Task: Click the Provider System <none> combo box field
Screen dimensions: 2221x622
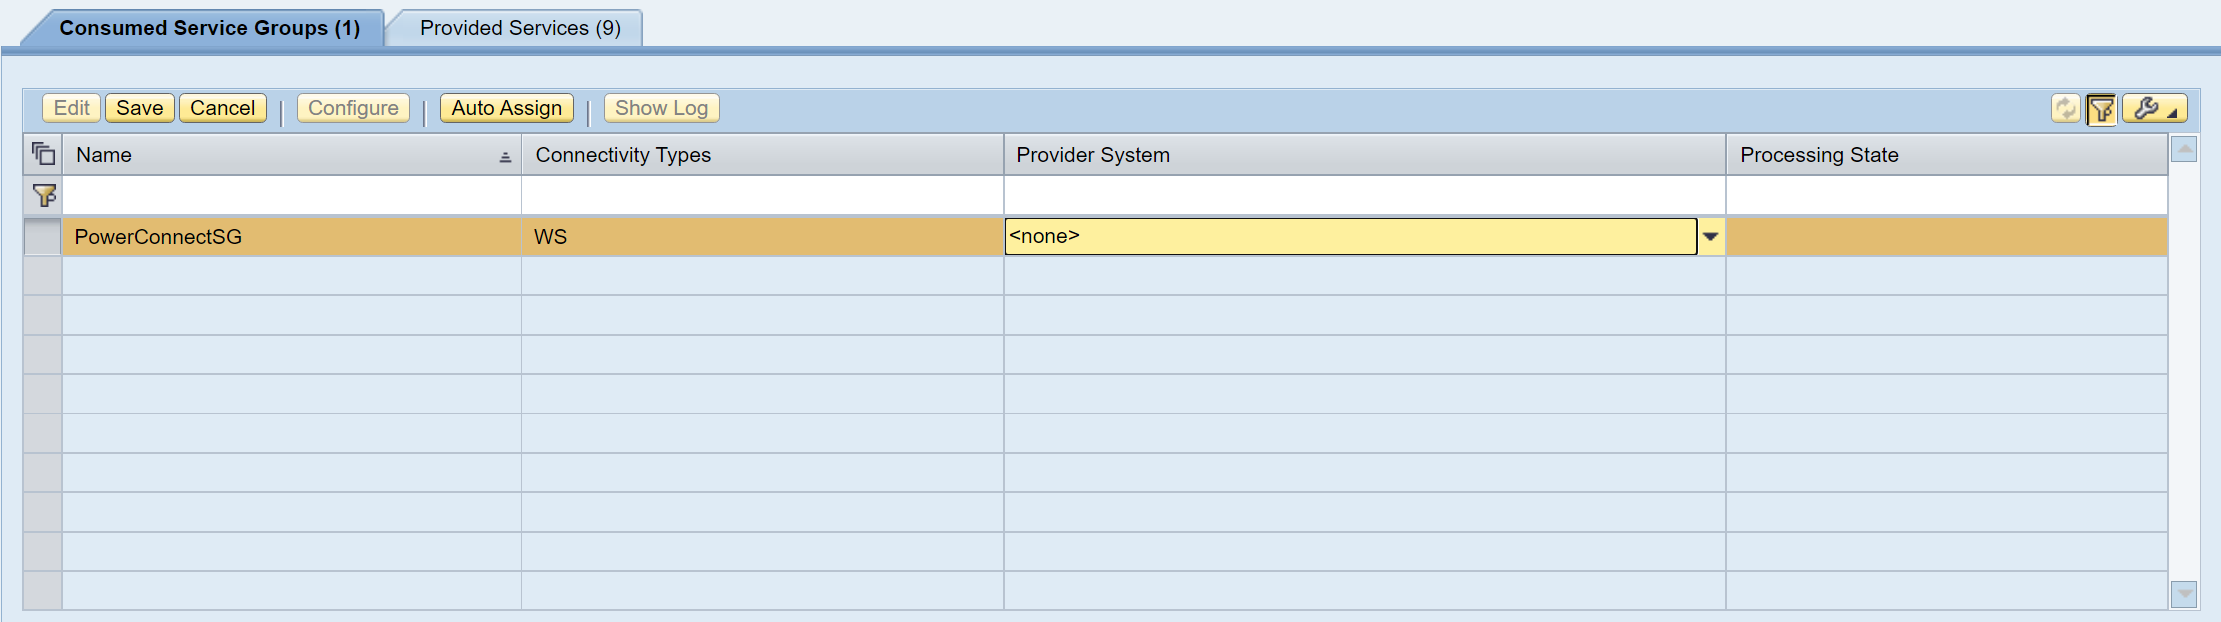Action: tap(1350, 237)
